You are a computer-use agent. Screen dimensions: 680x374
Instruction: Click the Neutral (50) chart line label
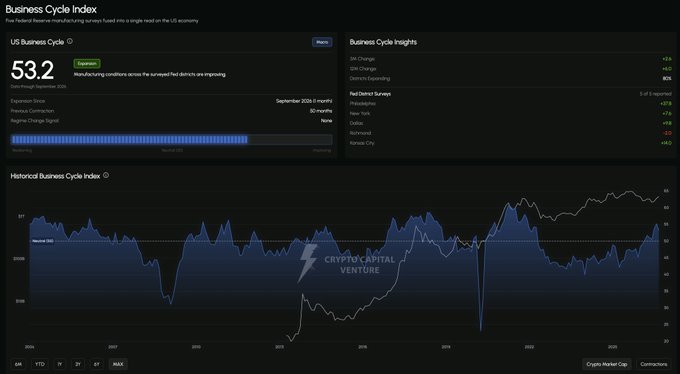(x=42, y=241)
